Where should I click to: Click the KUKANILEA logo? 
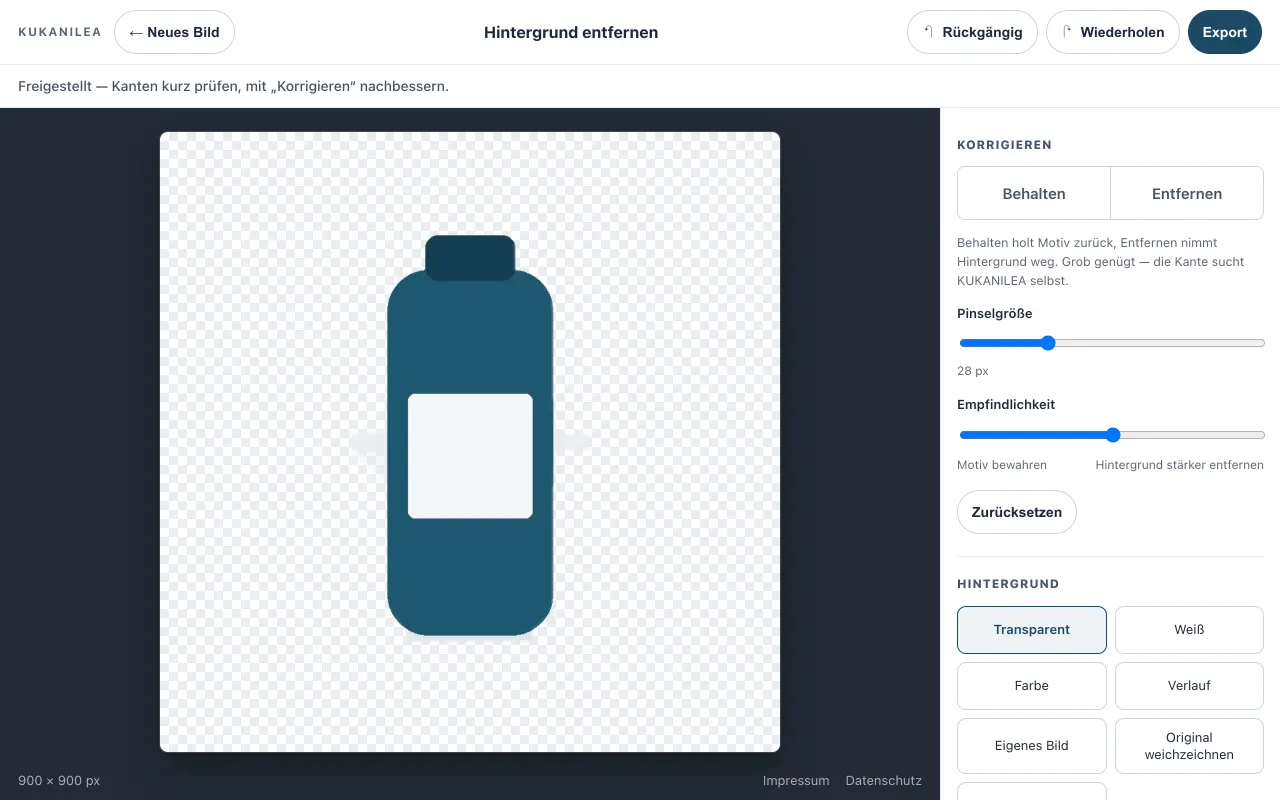click(x=60, y=32)
